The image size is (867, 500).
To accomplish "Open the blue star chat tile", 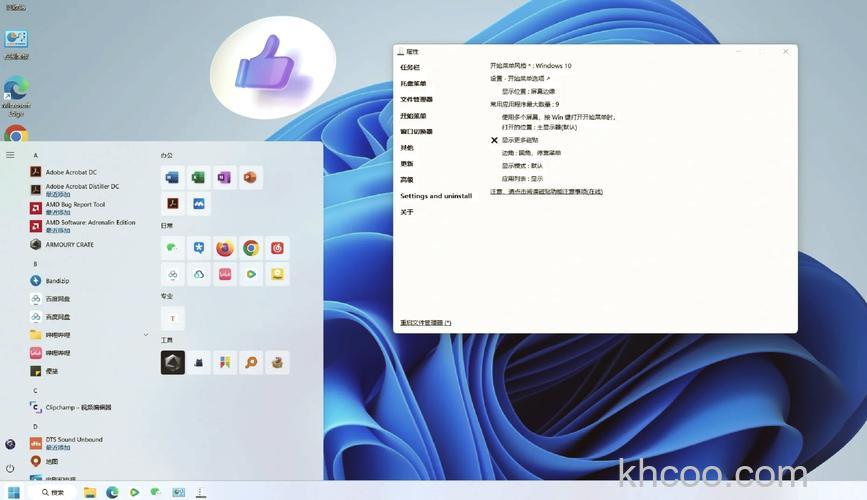I will [x=199, y=248].
